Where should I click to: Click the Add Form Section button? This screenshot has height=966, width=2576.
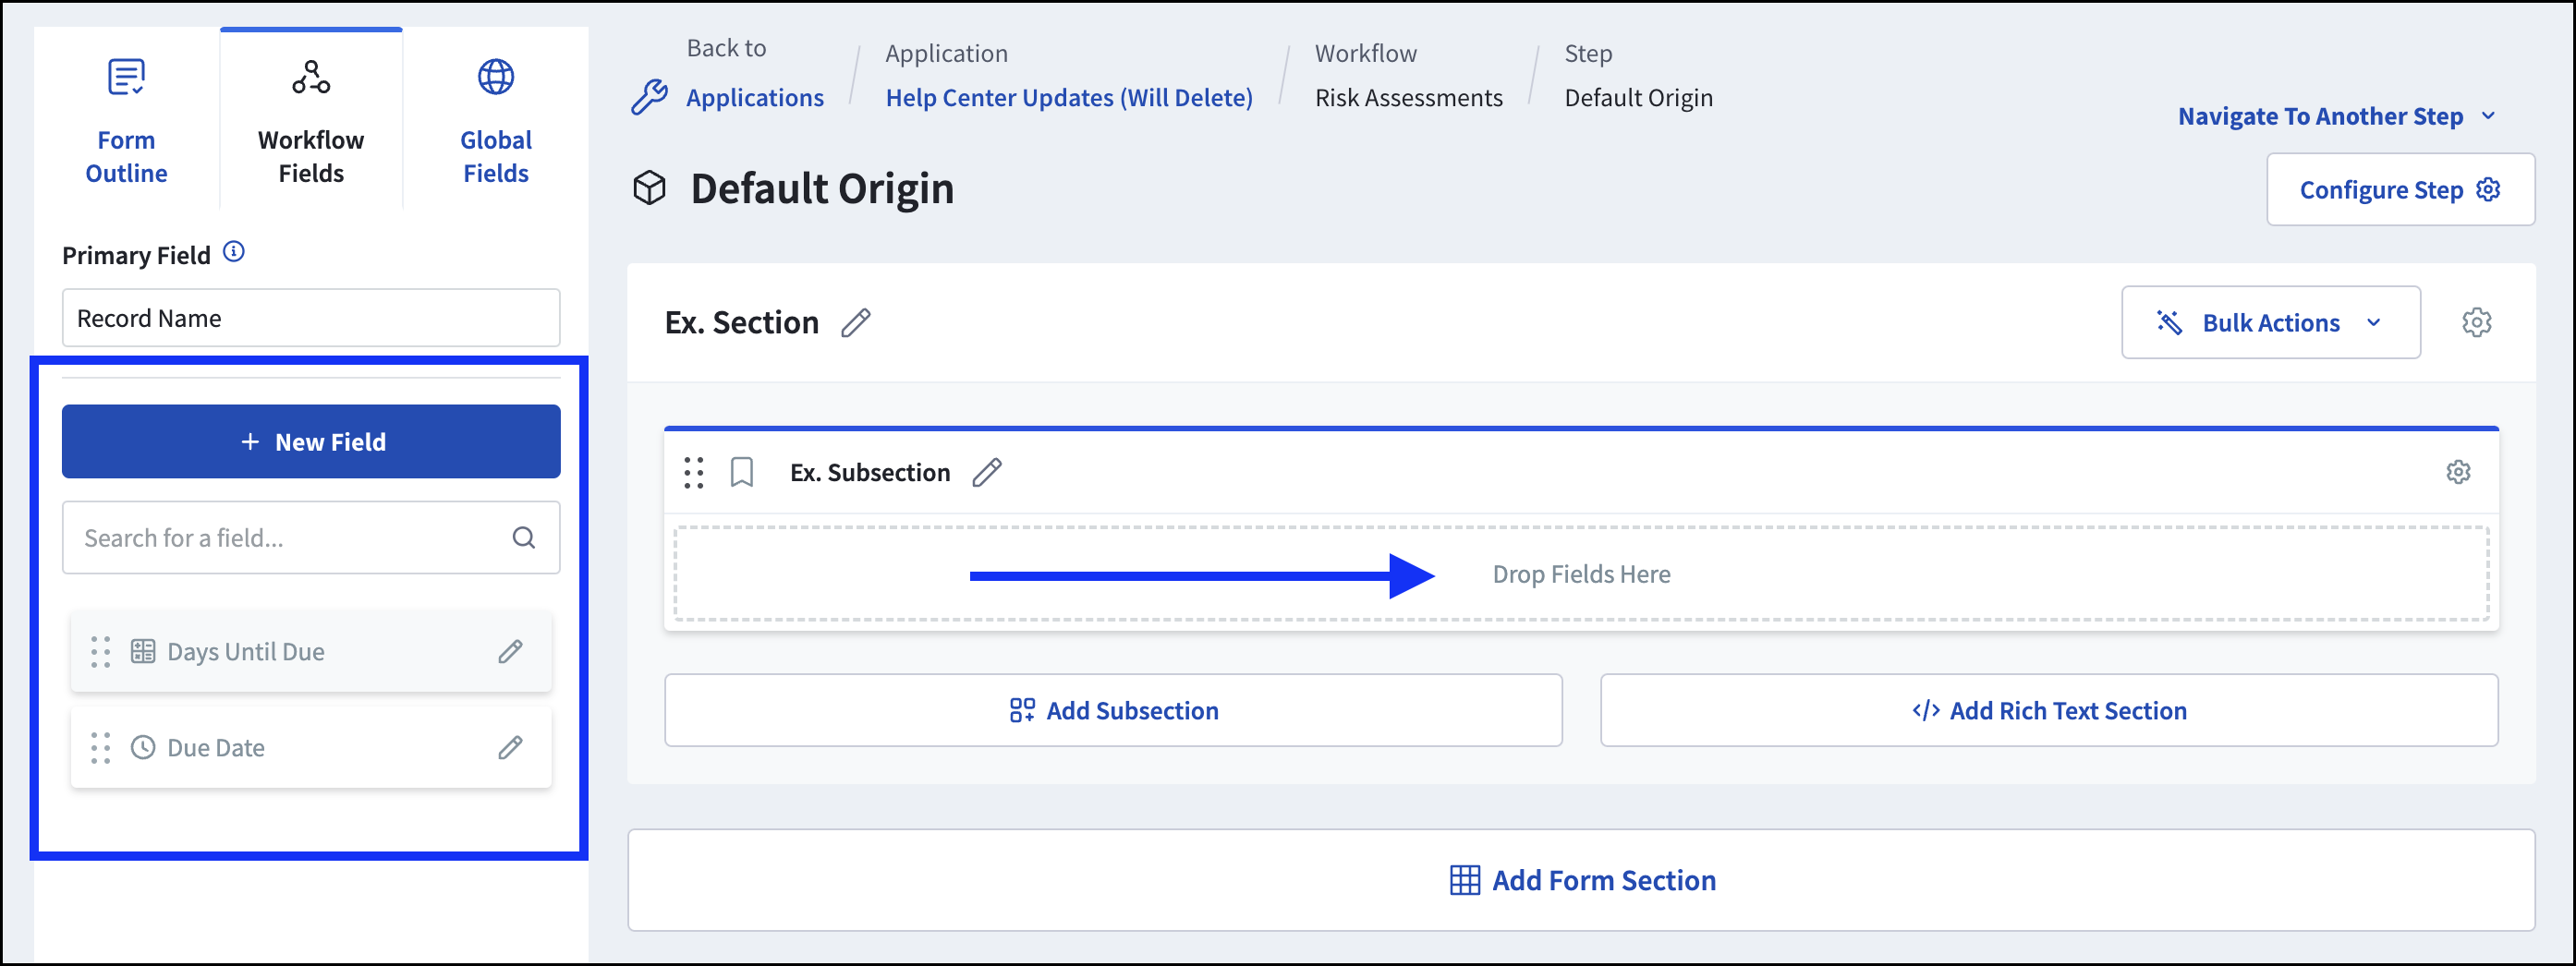1581,880
